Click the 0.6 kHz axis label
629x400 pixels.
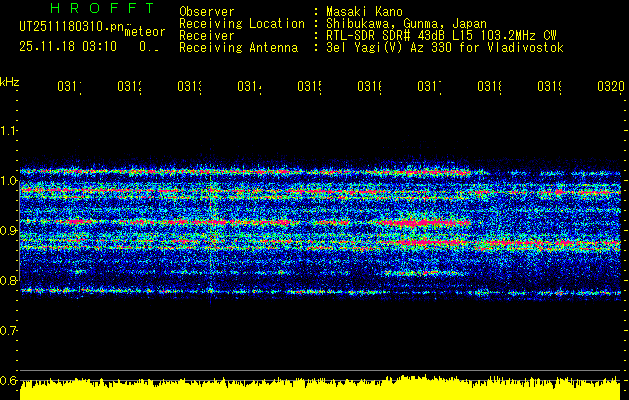click(8, 380)
